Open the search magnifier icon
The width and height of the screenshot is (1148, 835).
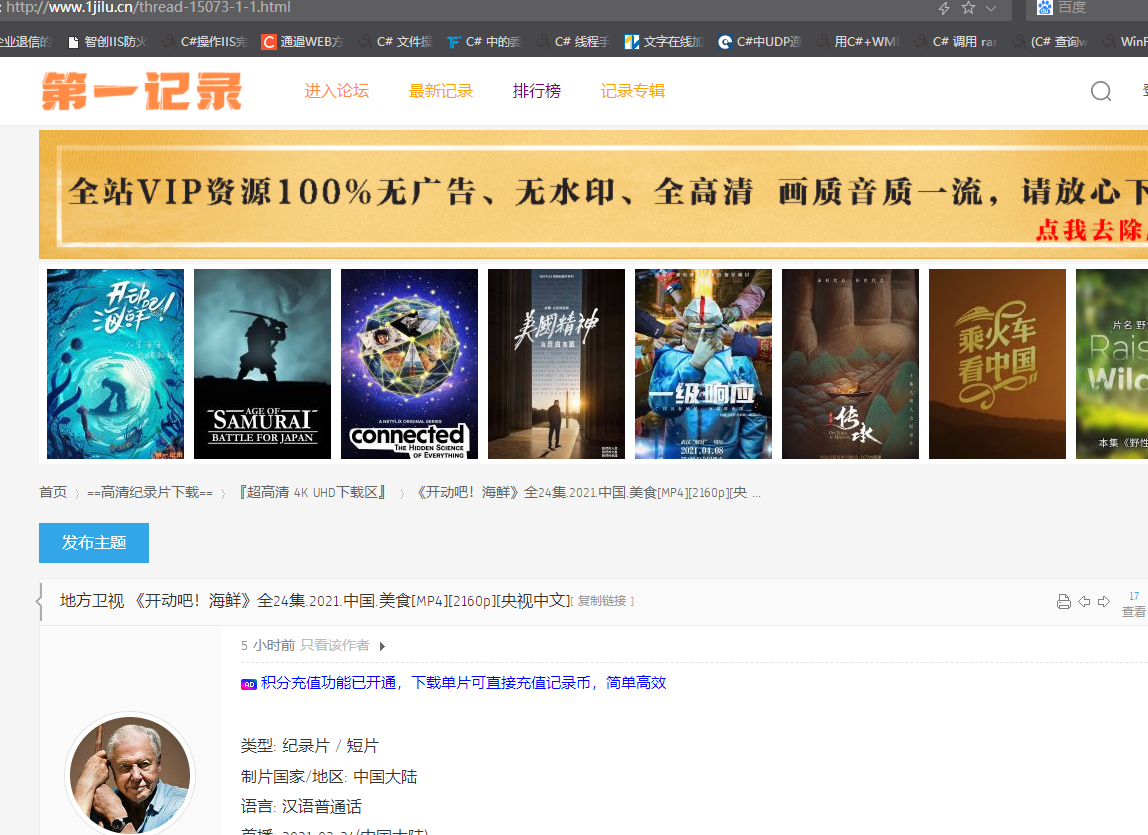[1101, 91]
